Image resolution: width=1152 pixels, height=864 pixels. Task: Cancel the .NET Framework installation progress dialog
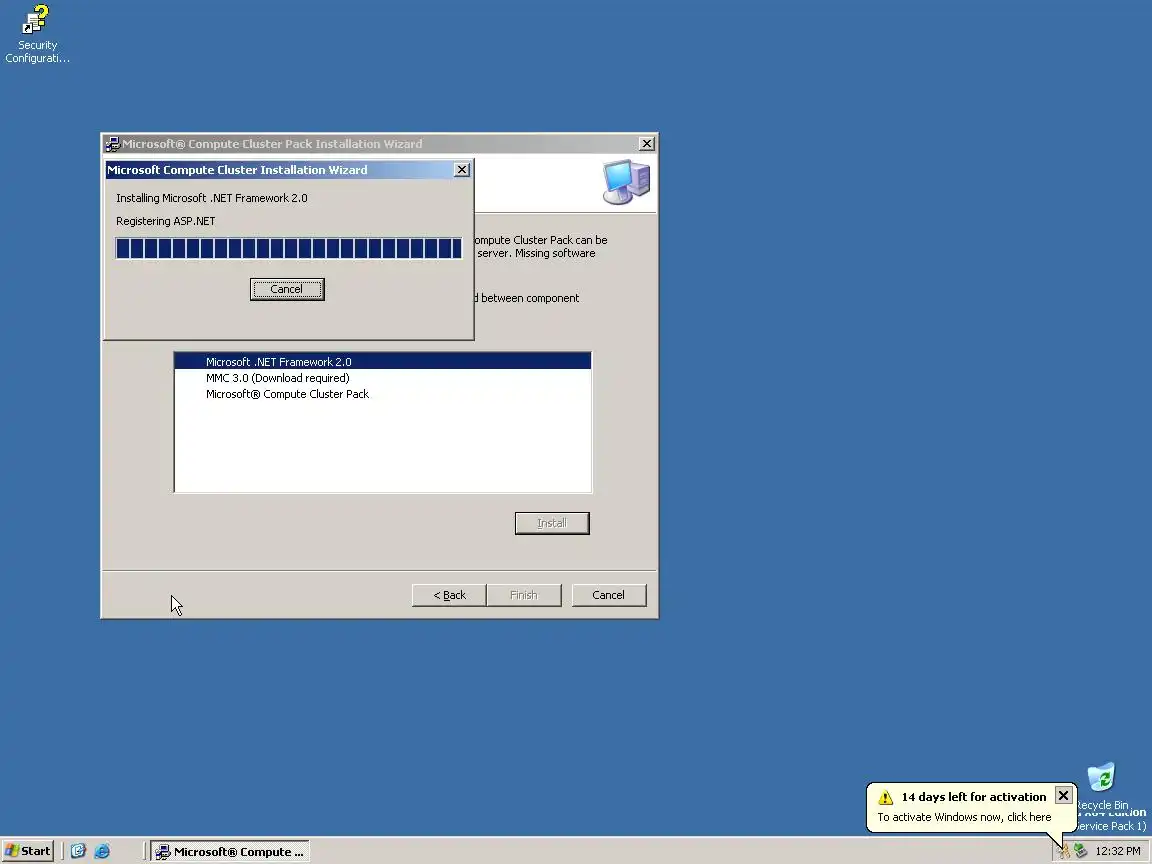pos(287,289)
